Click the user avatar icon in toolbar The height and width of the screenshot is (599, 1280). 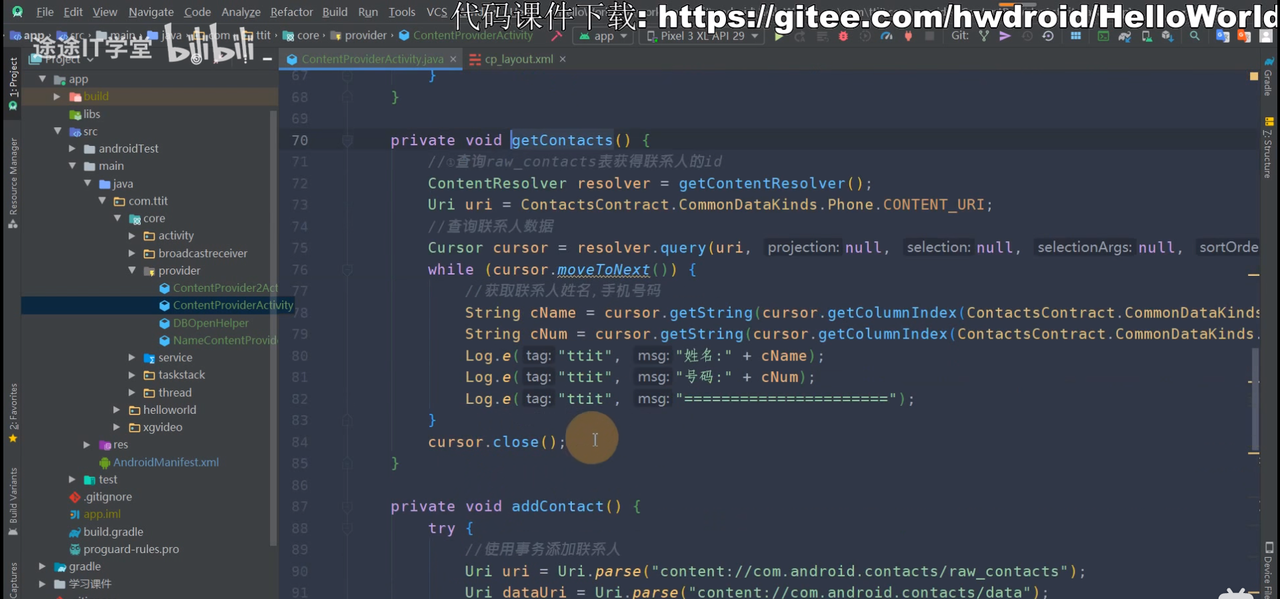[x=1266, y=36]
